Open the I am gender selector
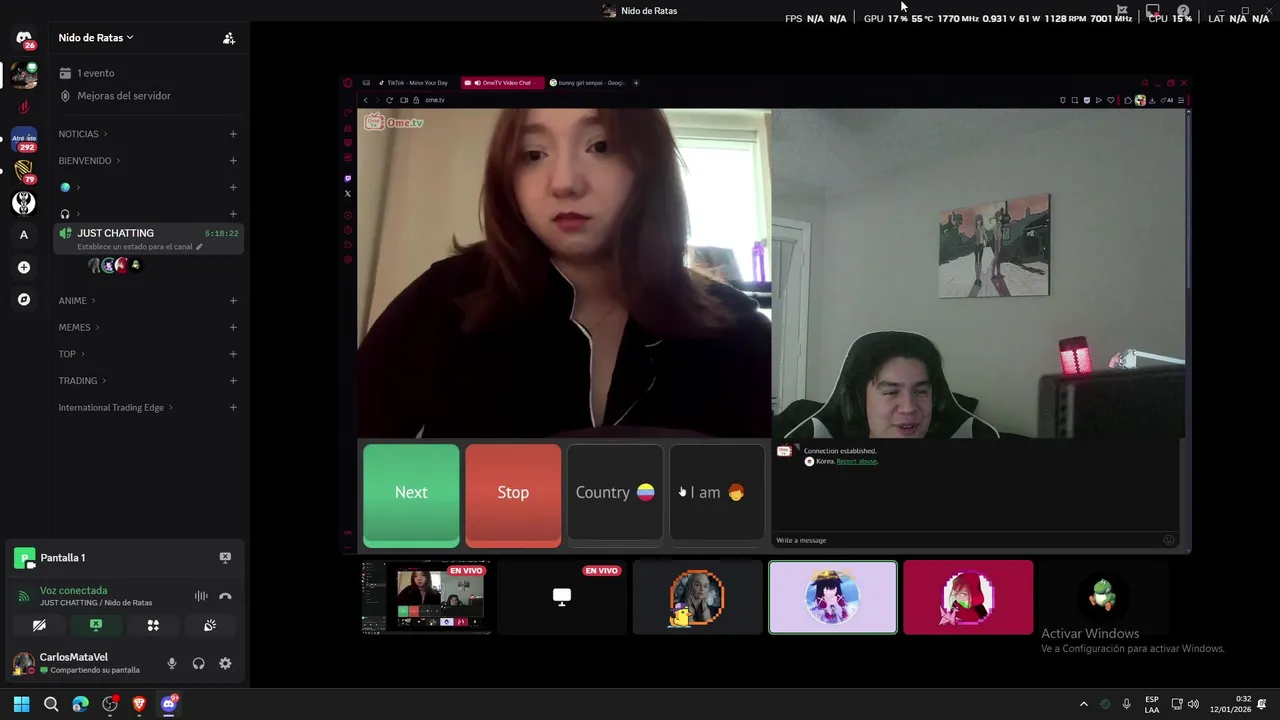 click(717, 493)
